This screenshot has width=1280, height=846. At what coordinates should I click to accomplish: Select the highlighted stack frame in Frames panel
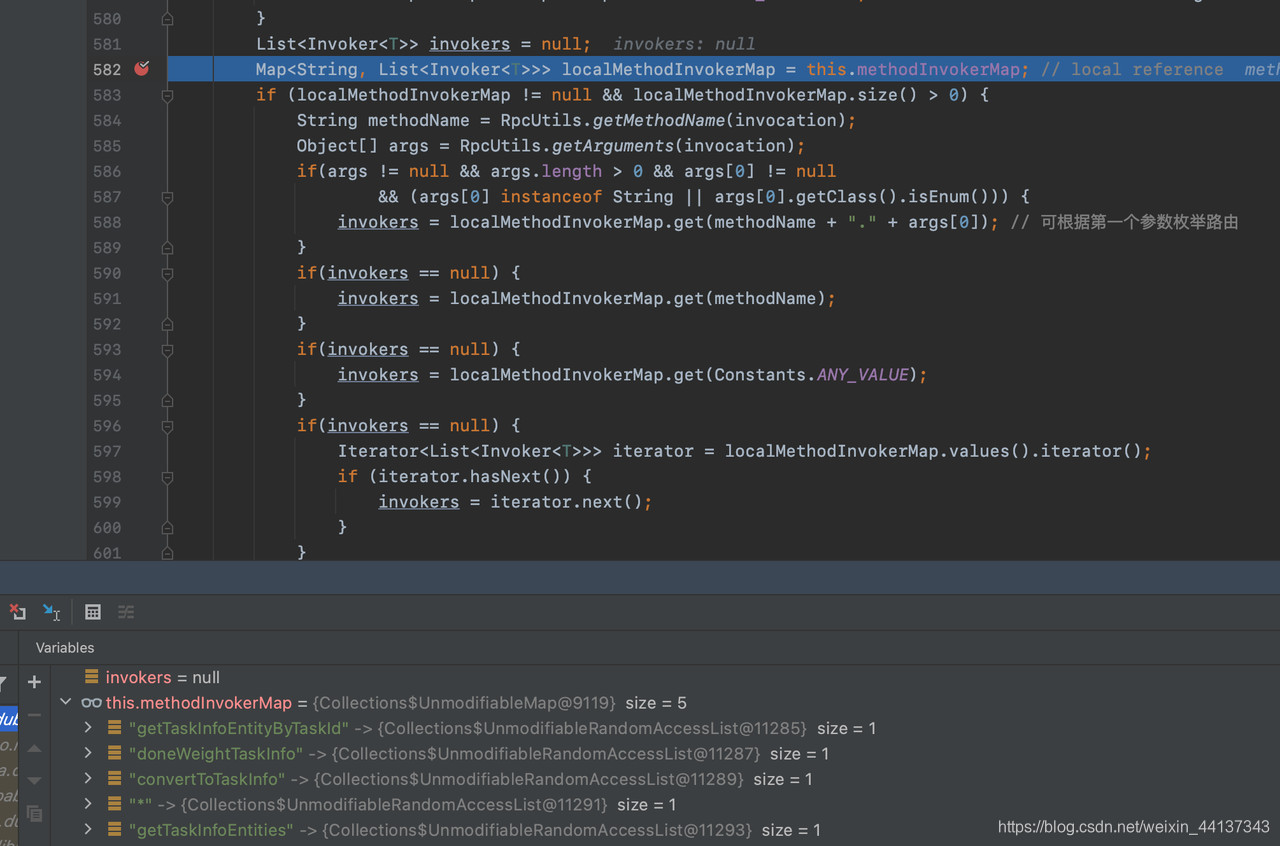pos(9,719)
